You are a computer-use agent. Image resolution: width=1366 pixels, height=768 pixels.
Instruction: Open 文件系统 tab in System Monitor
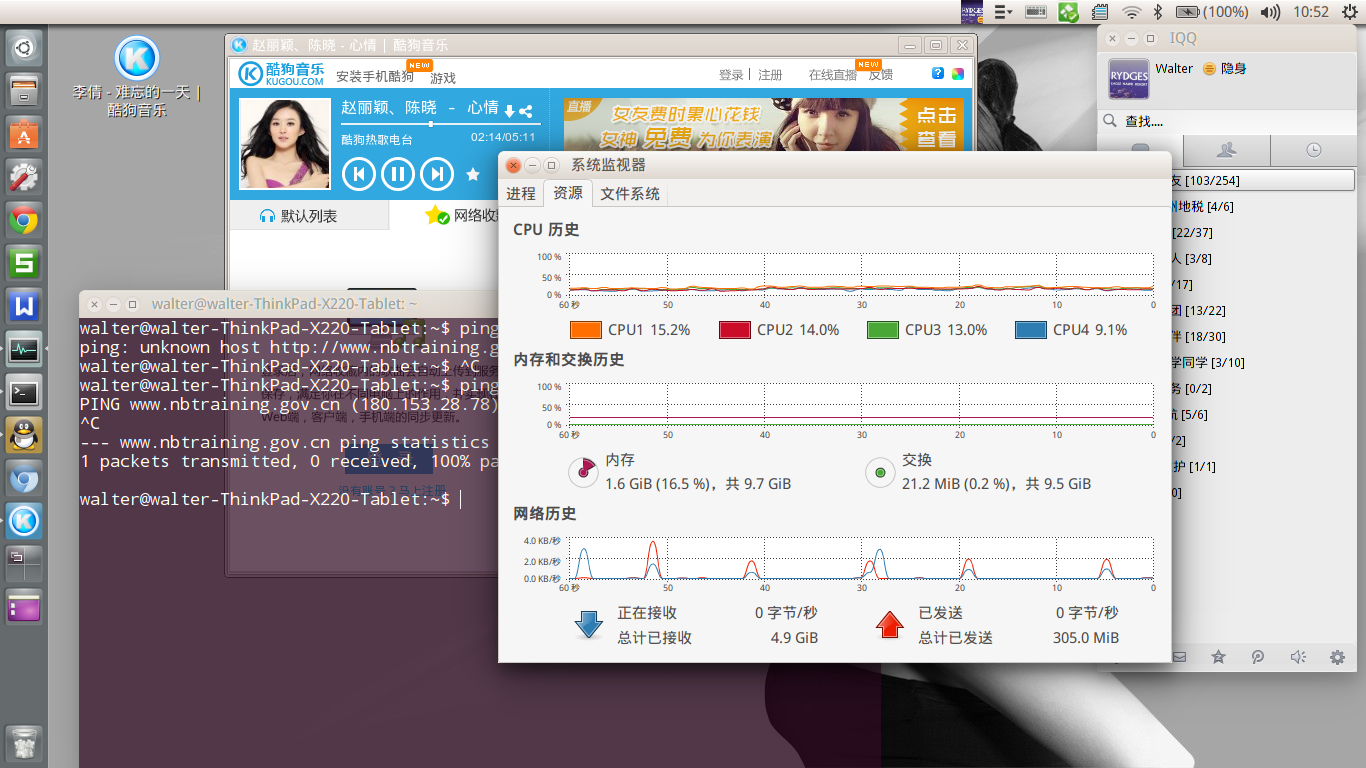(x=630, y=194)
